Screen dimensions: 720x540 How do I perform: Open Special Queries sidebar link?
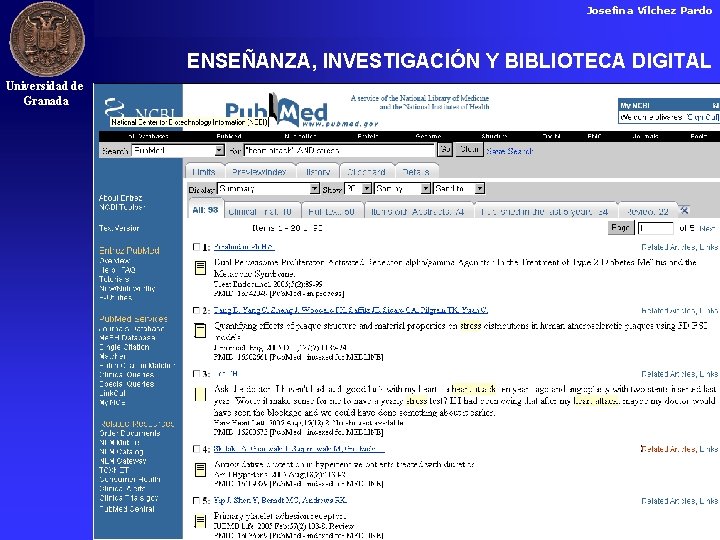pos(127,383)
